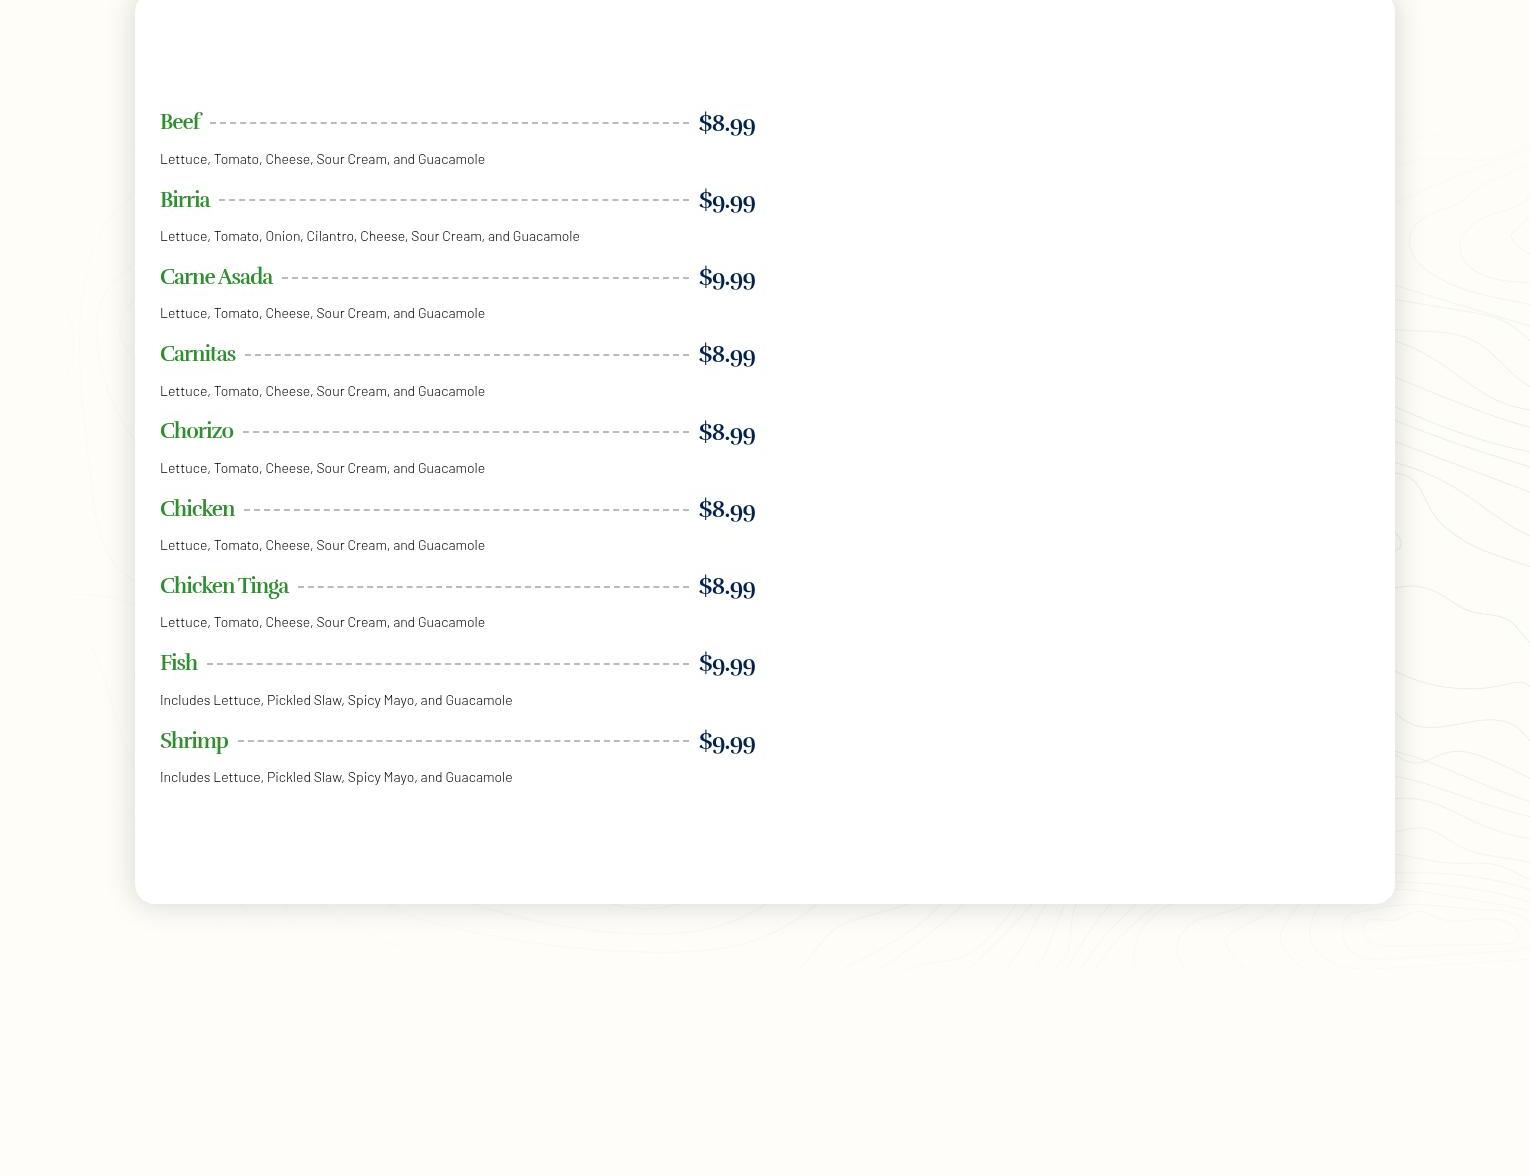Select the $9.99 price beside Fish

click(x=727, y=664)
